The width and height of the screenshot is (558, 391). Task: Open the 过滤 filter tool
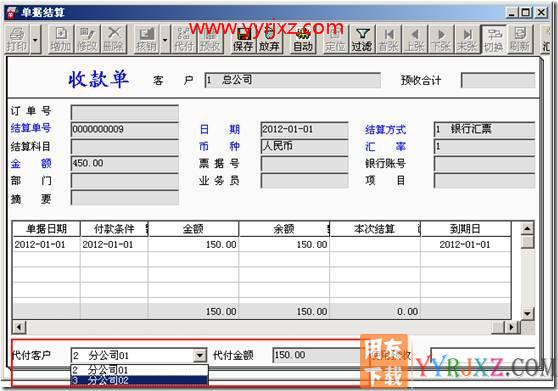click(x=362, y=39)
